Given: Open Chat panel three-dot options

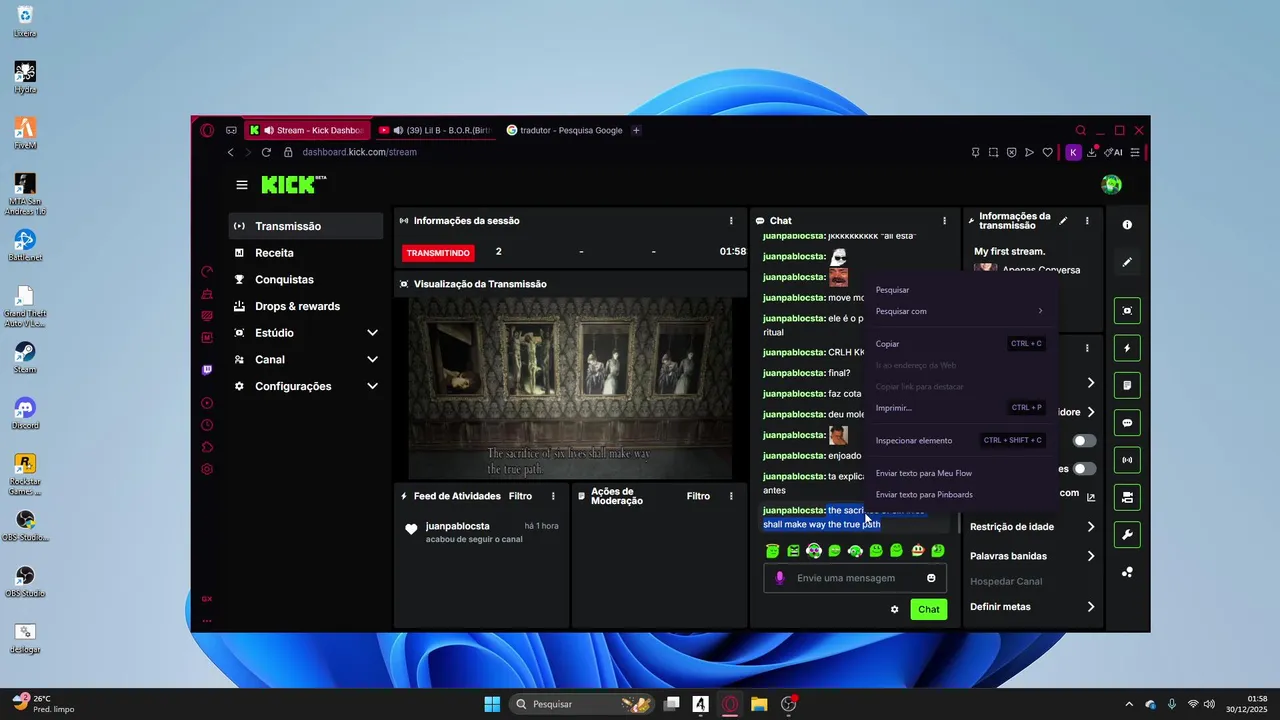Looking at the screenshot, I should (944, 221).
